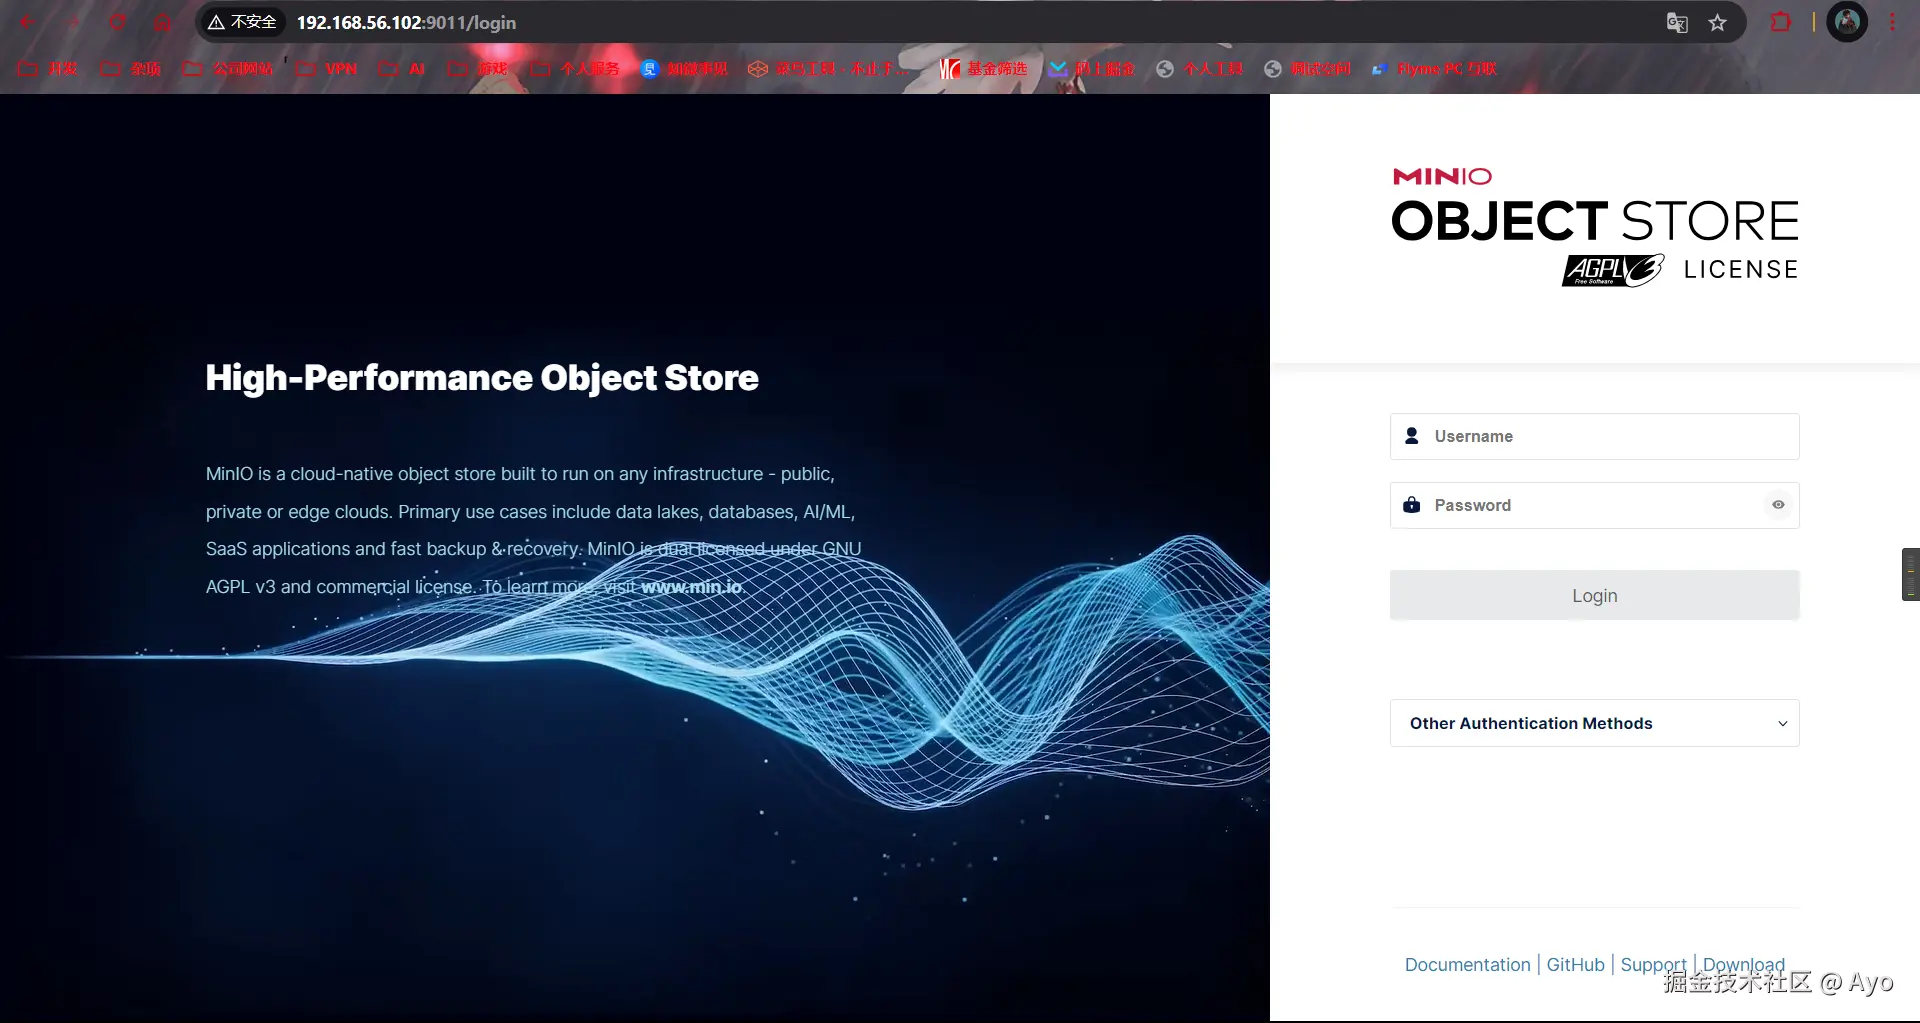Click the side panel handle on the right edge
The width and height of the screenshot is (1920, 1023).
pos(1910,574)
